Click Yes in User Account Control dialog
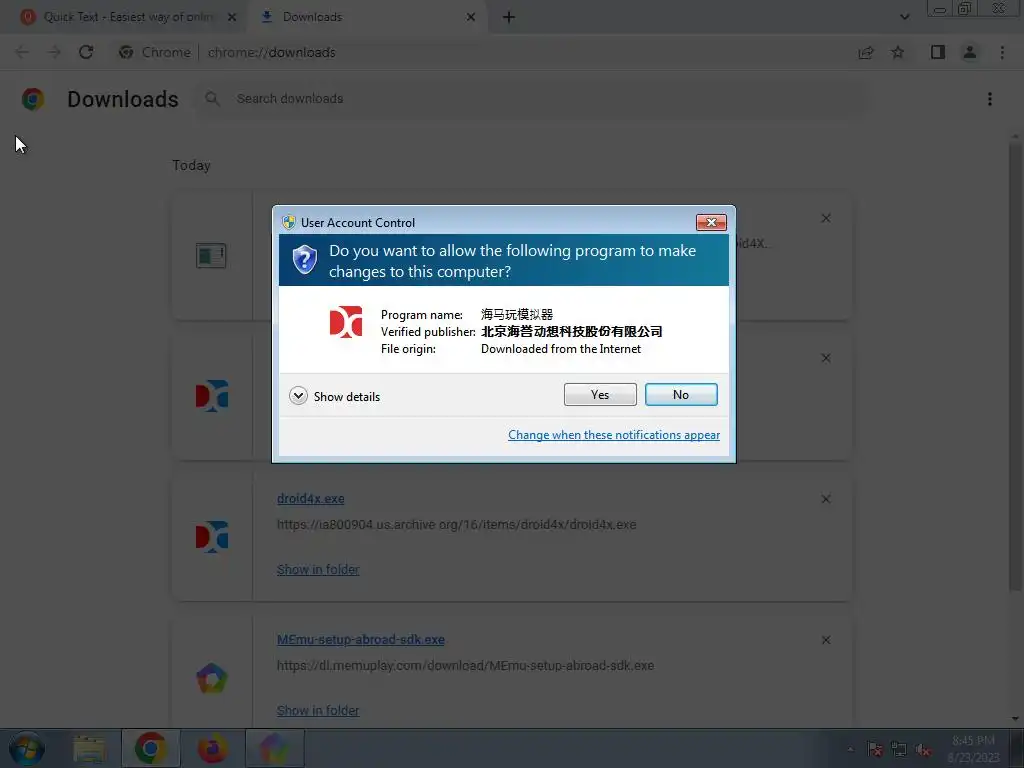 (x=600, y=394)
